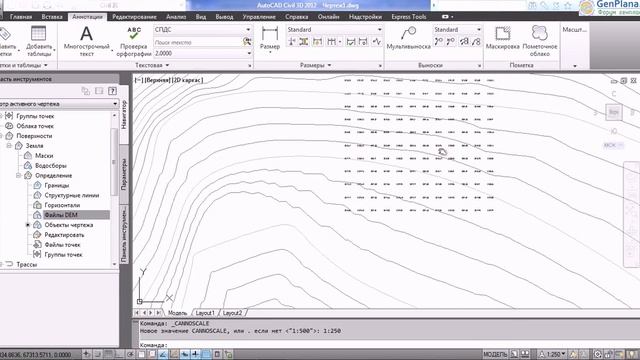Viewport: 640px width, 360px height.
Task: Click the first toolspace header icon
Action: [85, 91]
